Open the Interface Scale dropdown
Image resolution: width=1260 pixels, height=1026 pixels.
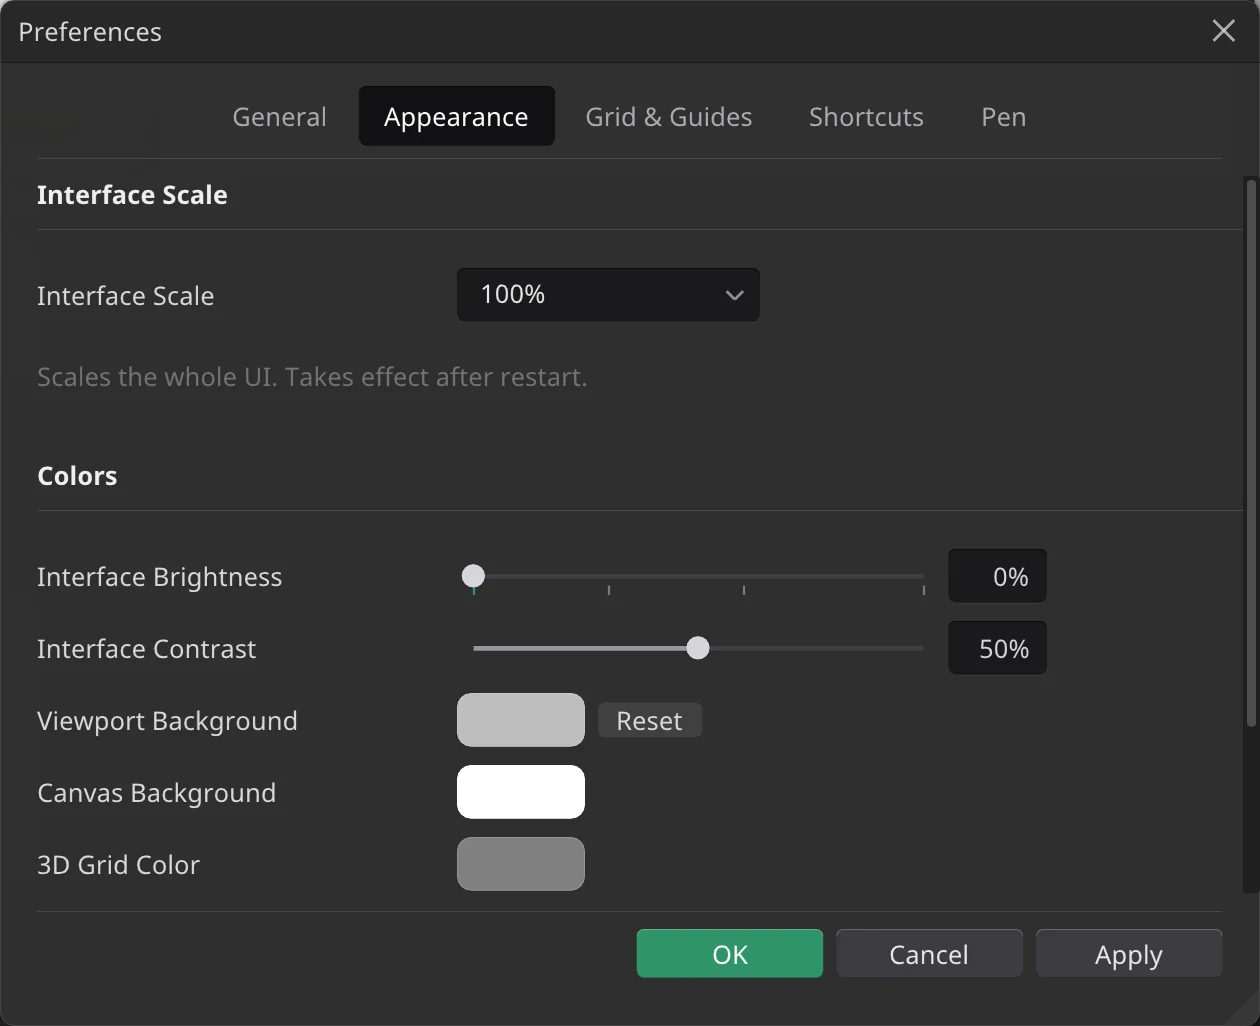(608, 295)
